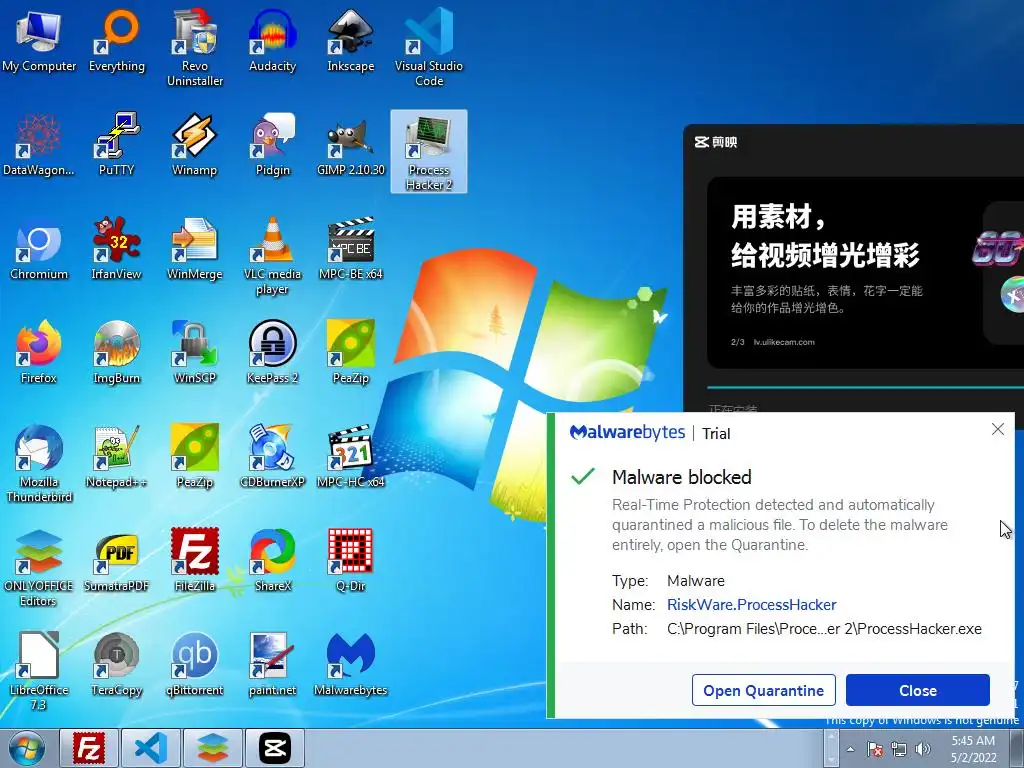Click the PeaZip icon next to KeePass 2
Image resolution: width=1024 pixels, height=768 pixels.
tap(351, 351)
